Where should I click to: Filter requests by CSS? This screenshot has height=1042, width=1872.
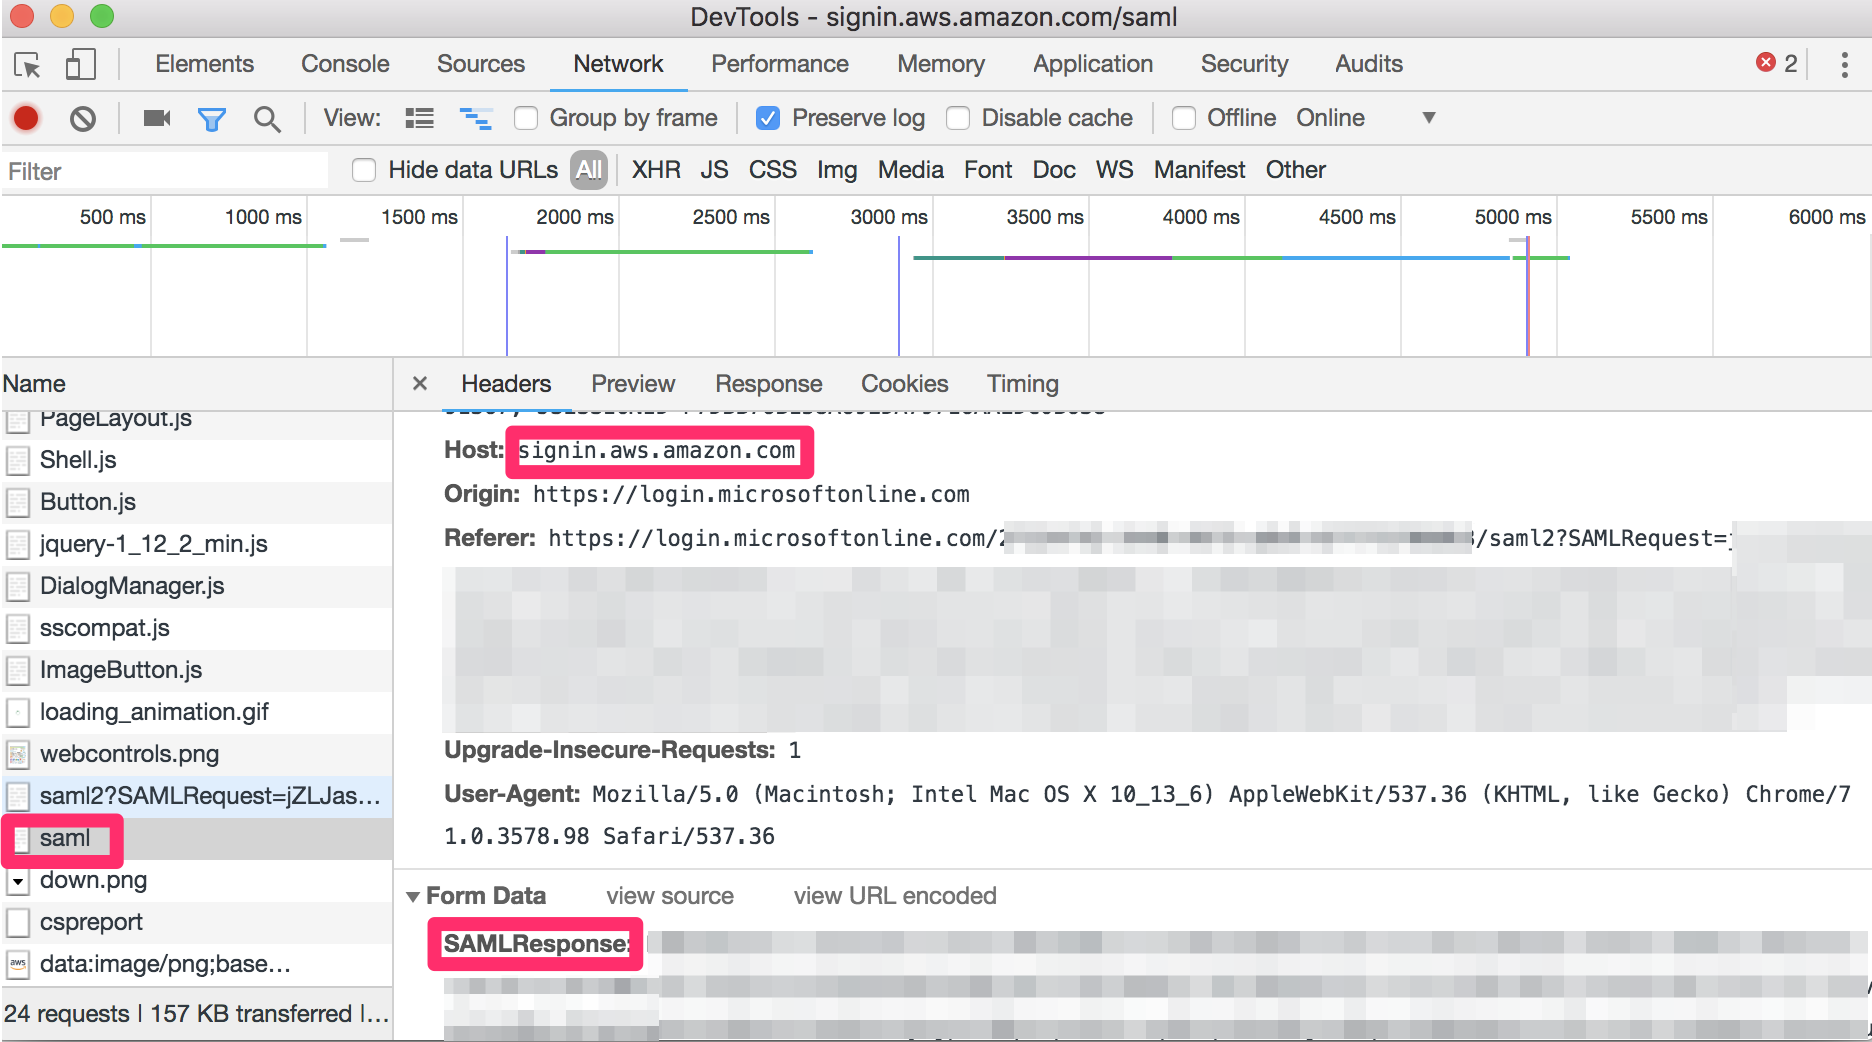(x=773, y=170)
